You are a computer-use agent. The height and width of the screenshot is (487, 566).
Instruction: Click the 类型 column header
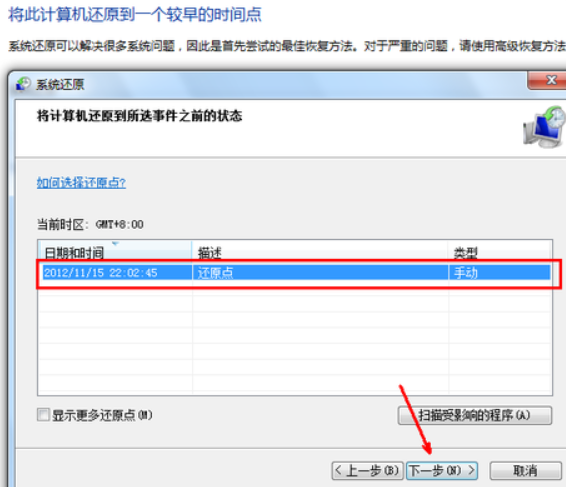[x=500, y=251]
